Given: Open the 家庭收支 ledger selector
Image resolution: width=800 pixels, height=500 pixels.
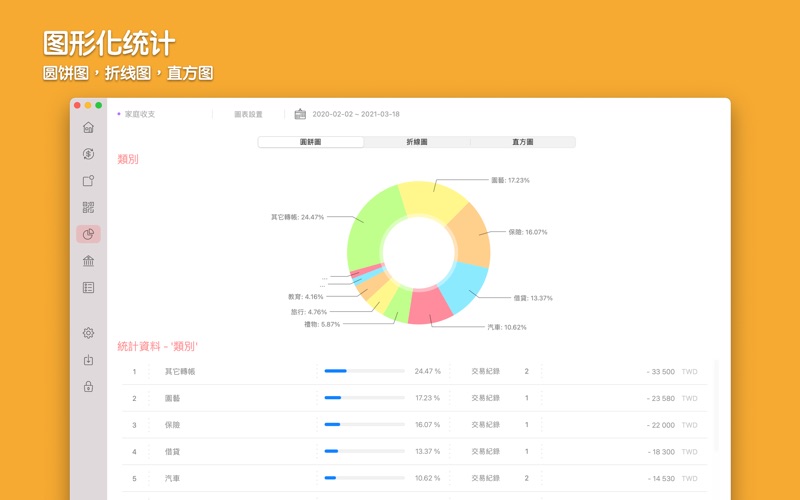Looking at the screenshot, I should point(139,114).
